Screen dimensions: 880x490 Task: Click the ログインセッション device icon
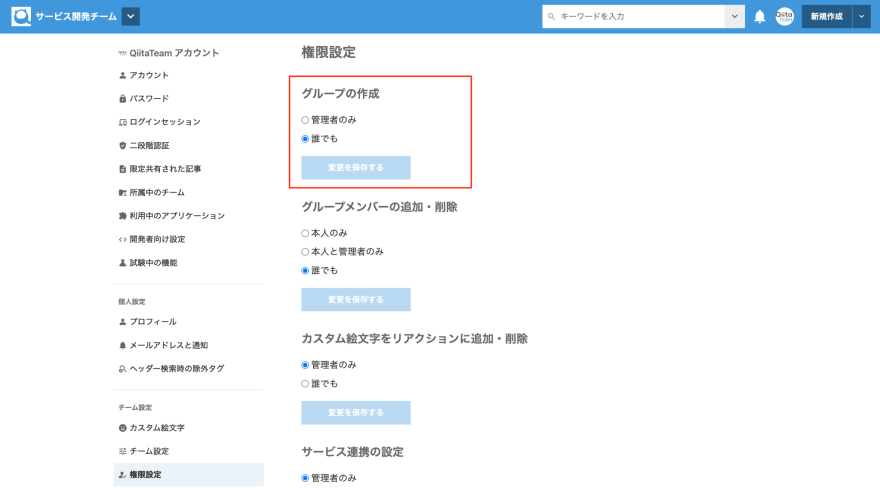tap(122, 122)
